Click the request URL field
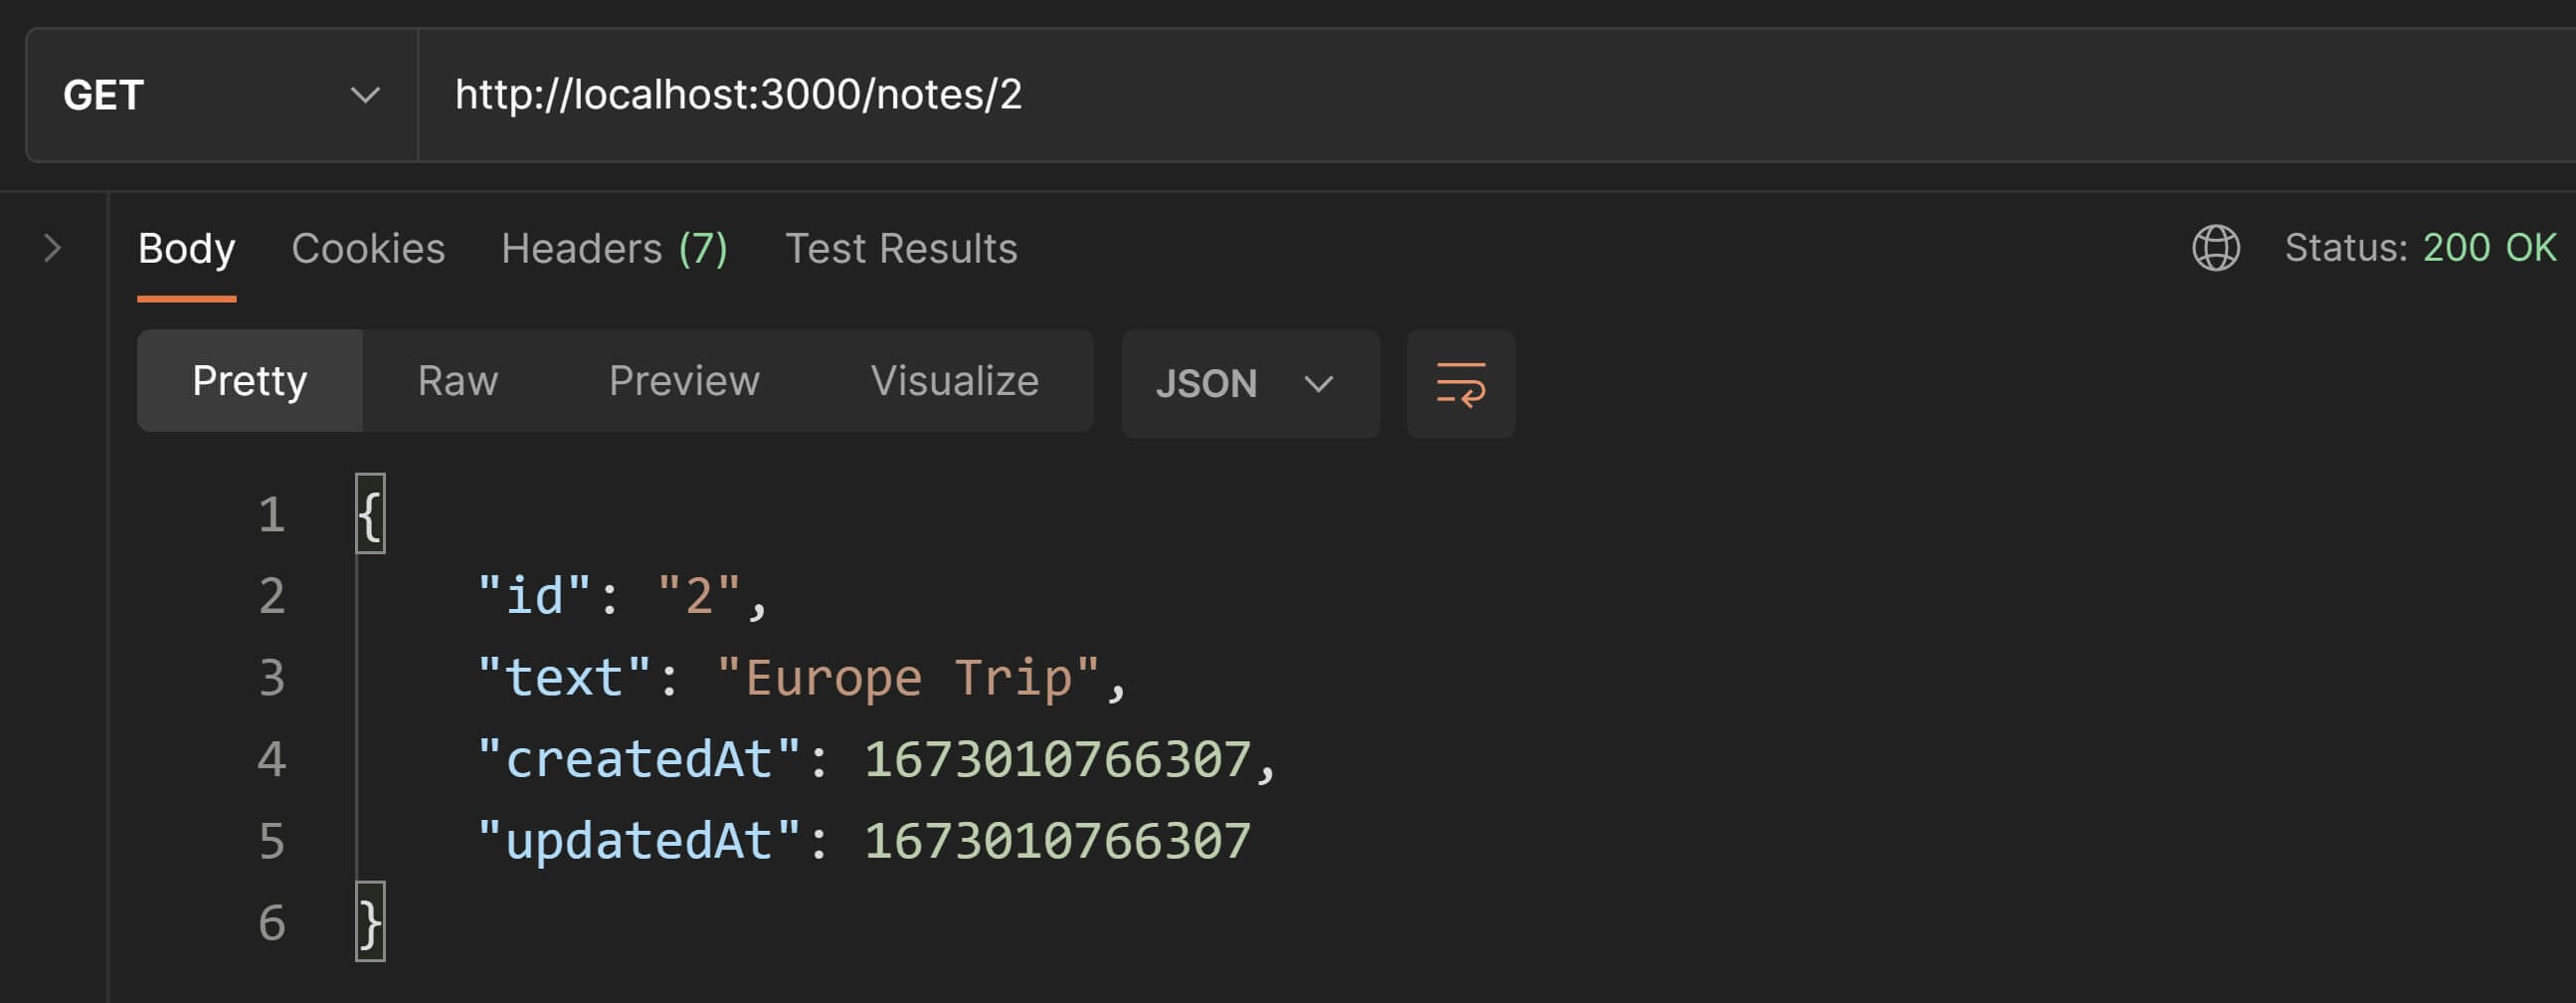The height and width of the screenshot is (1003, 2576). click(x=1496, y=95)
